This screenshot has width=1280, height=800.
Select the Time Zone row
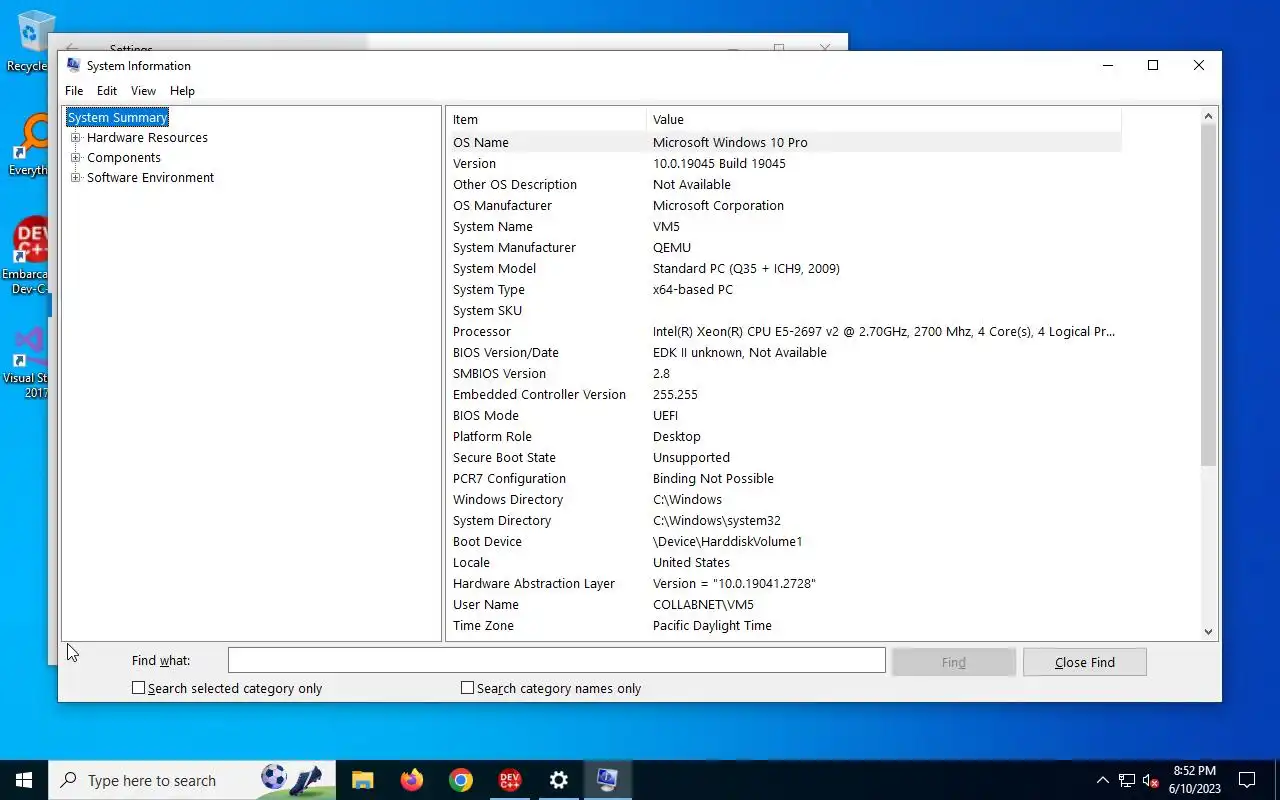point(783,625)
